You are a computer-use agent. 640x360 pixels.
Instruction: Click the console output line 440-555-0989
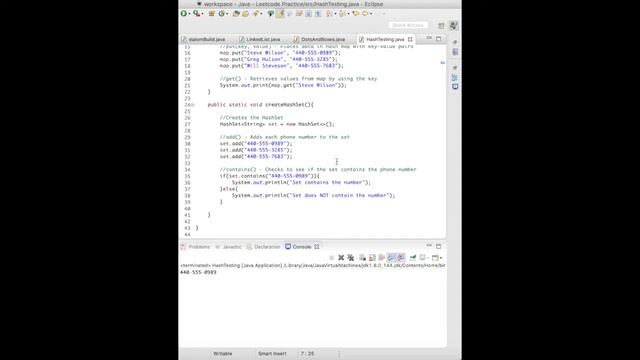[198, 272]
